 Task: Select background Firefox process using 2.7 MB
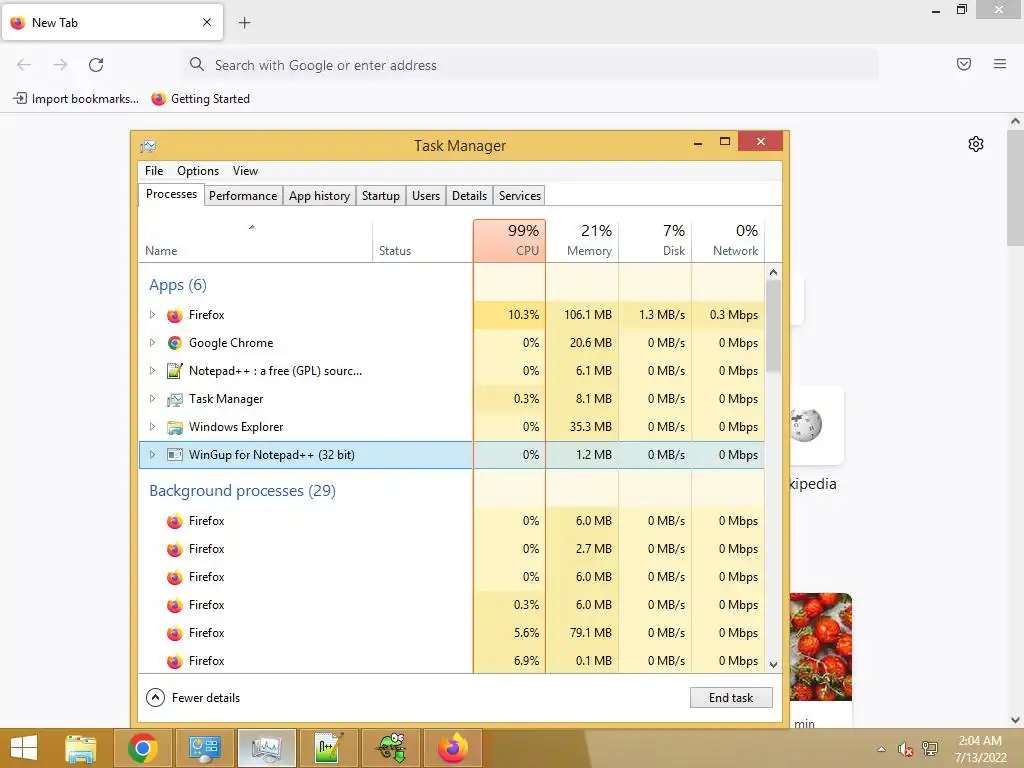pos(451,549)
